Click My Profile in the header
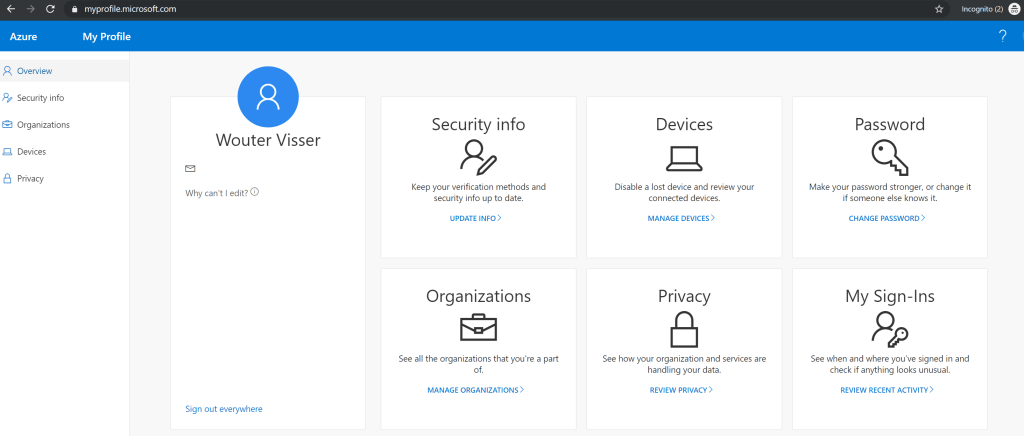Image resolution: width=1024 pixels, height=436 pixels. [x=106, y=37]
